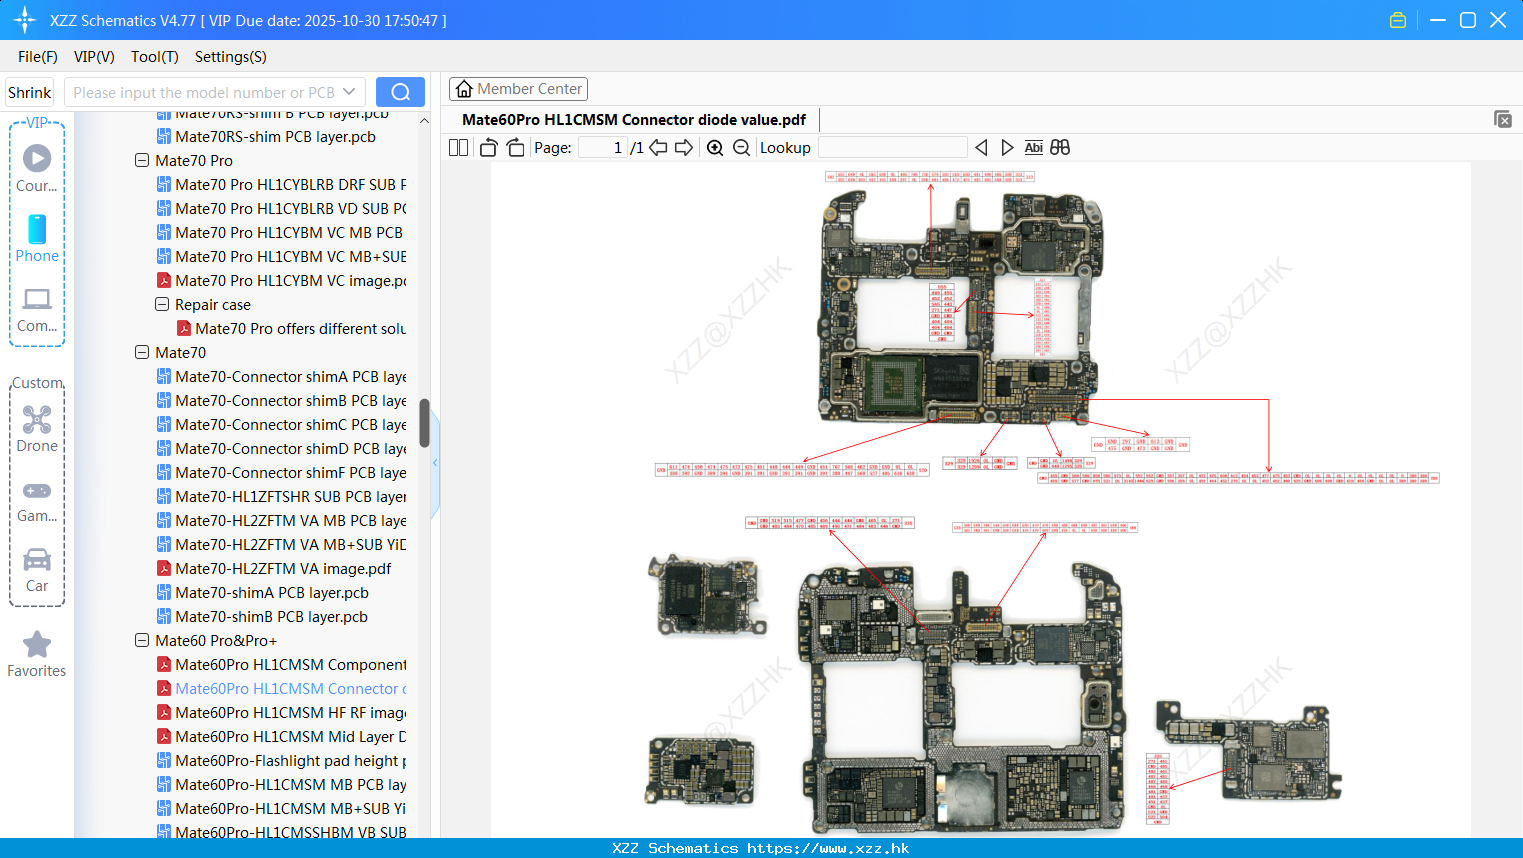1523x858 pixels.
Task: Select the Drone category in sidebar
Action: click(37, 429)
